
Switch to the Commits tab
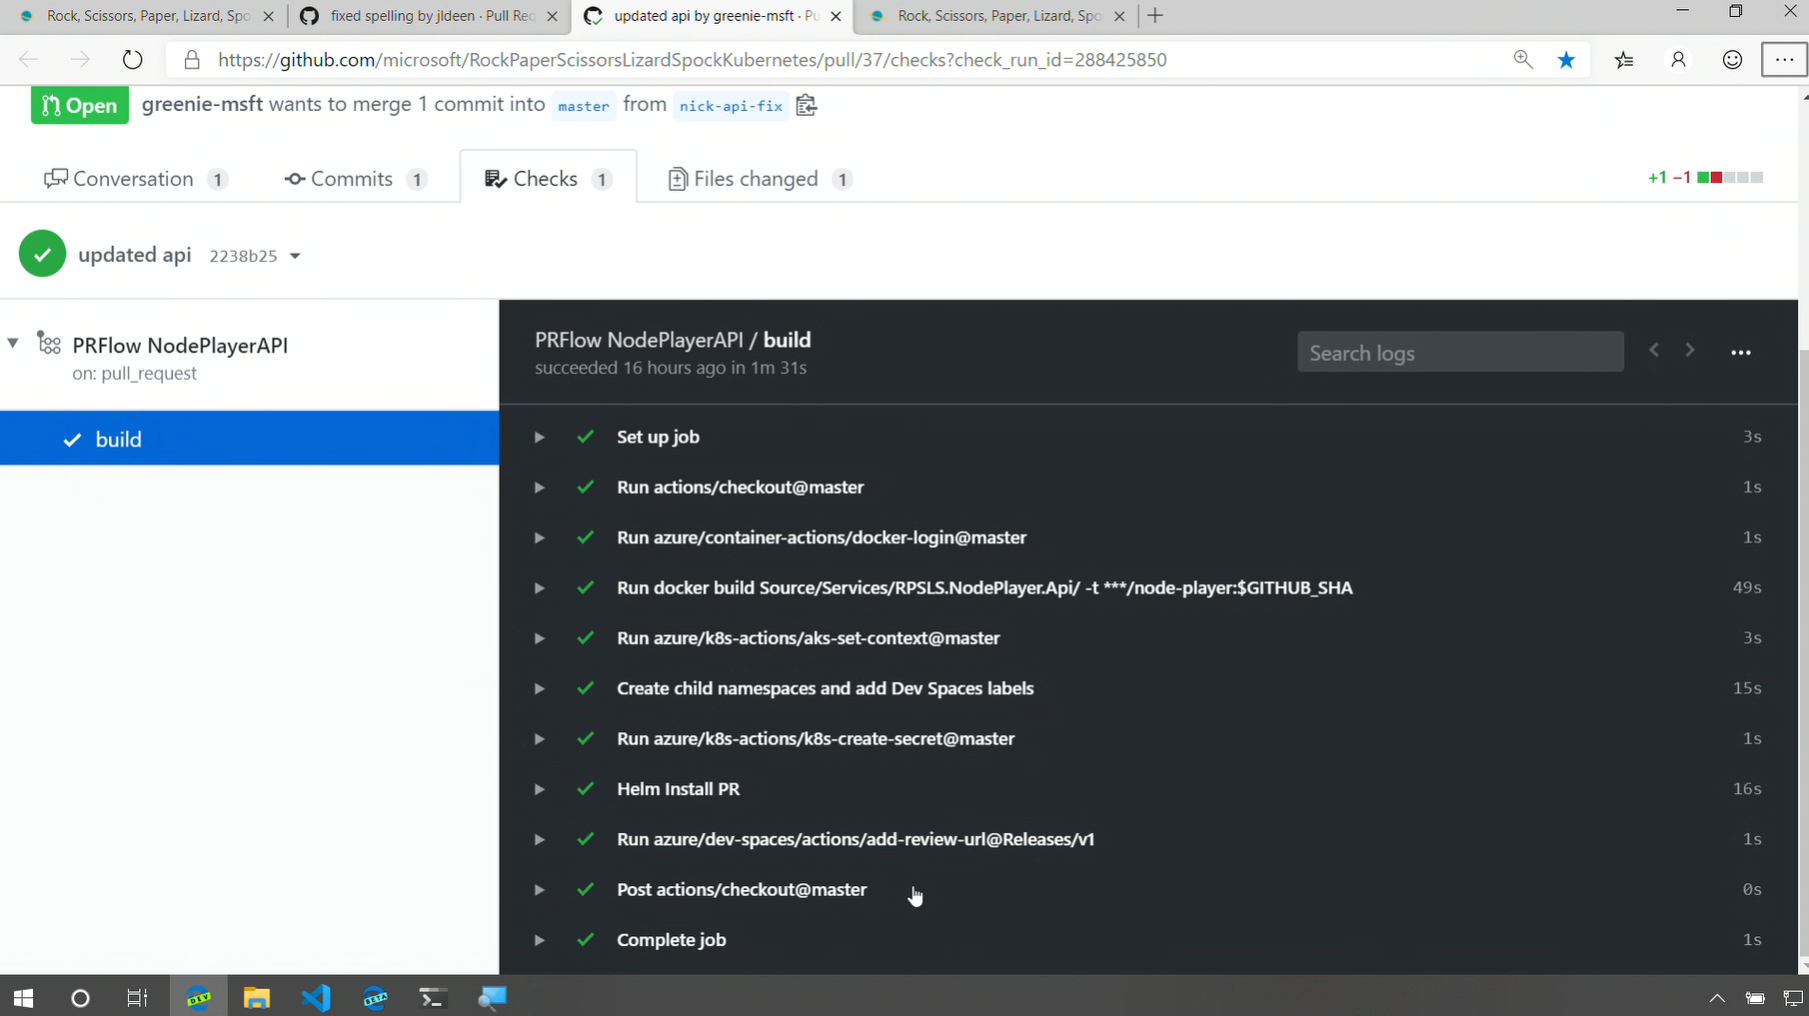(356, 179)
